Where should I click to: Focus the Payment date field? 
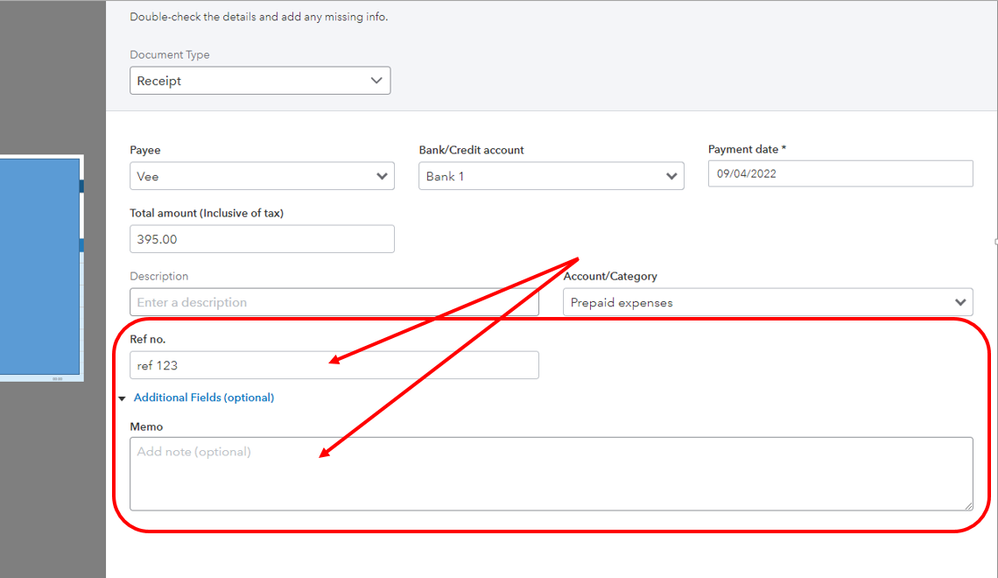click(840, 173)
